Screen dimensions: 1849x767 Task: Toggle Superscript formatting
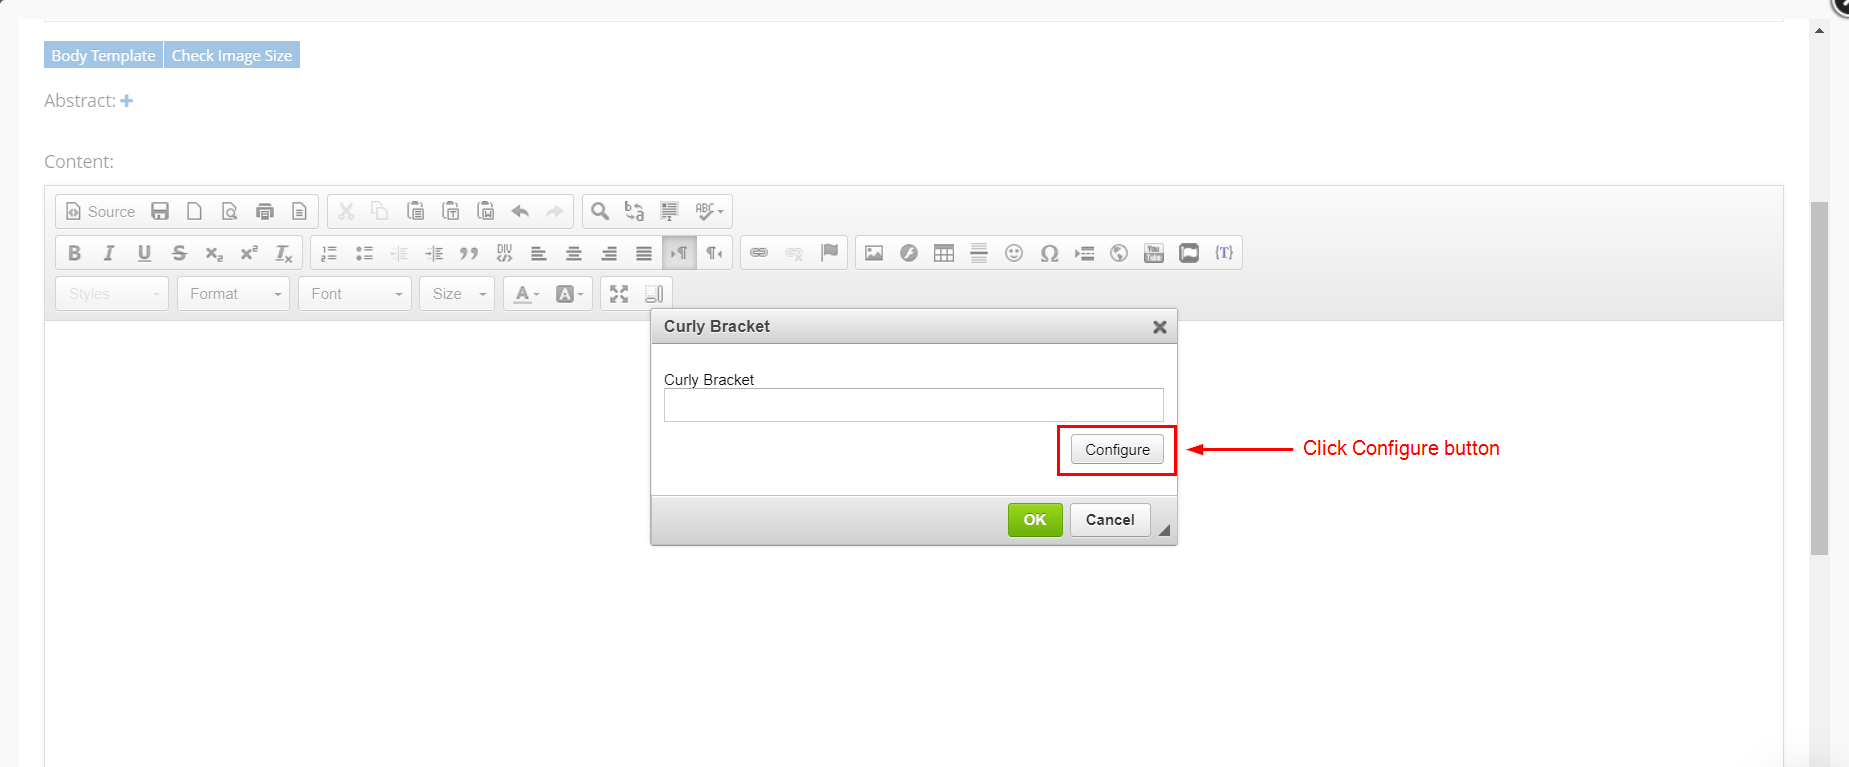[249, 253]
